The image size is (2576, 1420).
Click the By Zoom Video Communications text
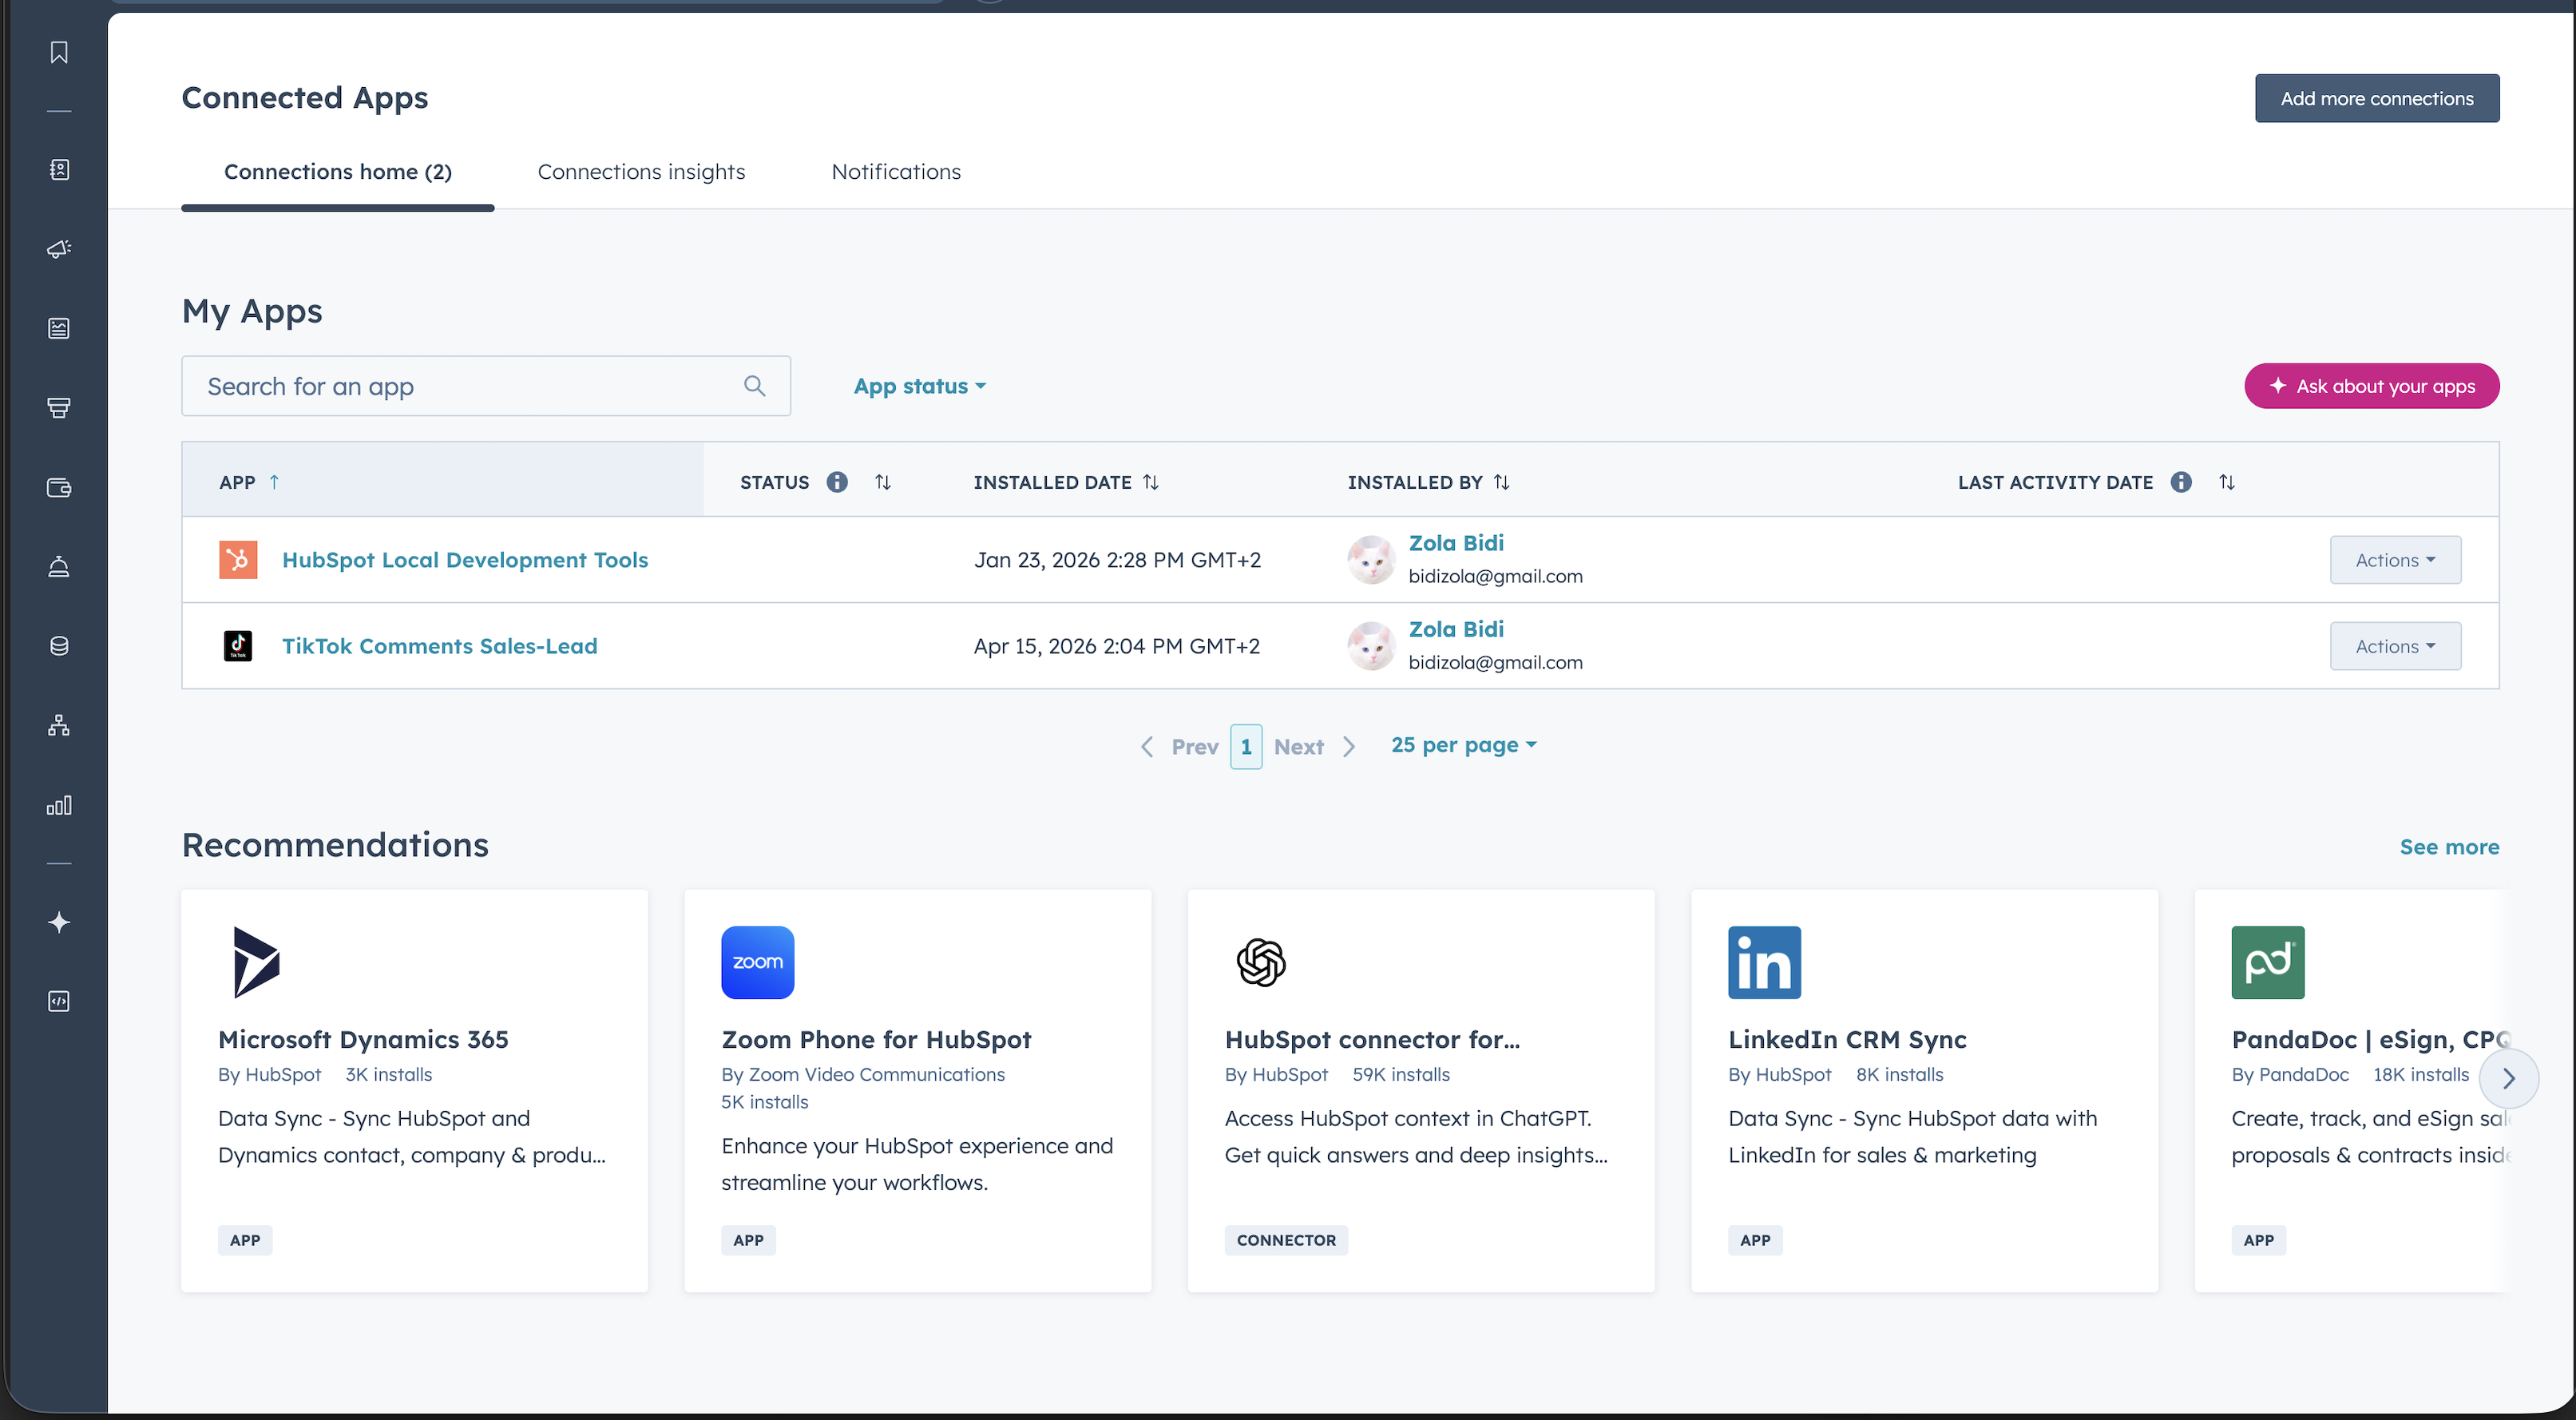(863, 1074)
